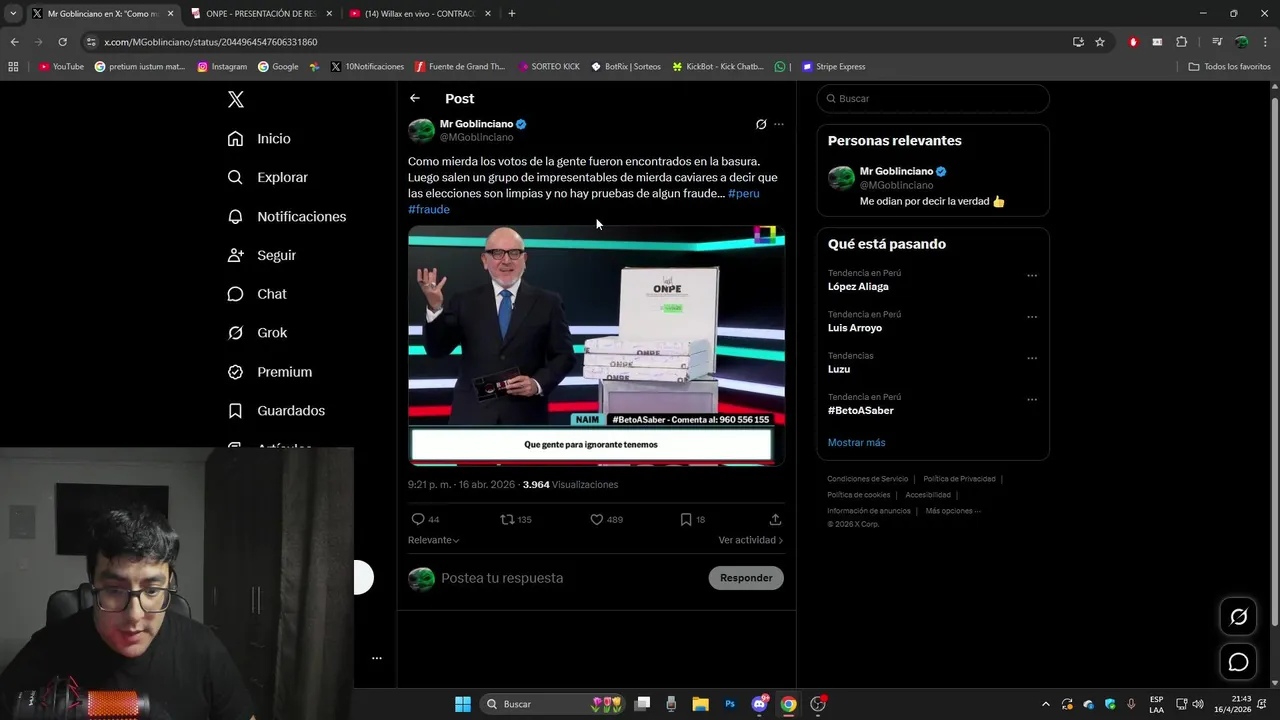Open López Aliaga trend
1280x720 pixels.
click(858, 286)
